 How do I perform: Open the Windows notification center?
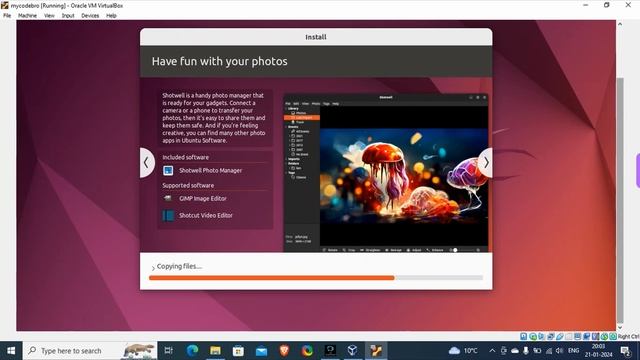click(625, 351)
